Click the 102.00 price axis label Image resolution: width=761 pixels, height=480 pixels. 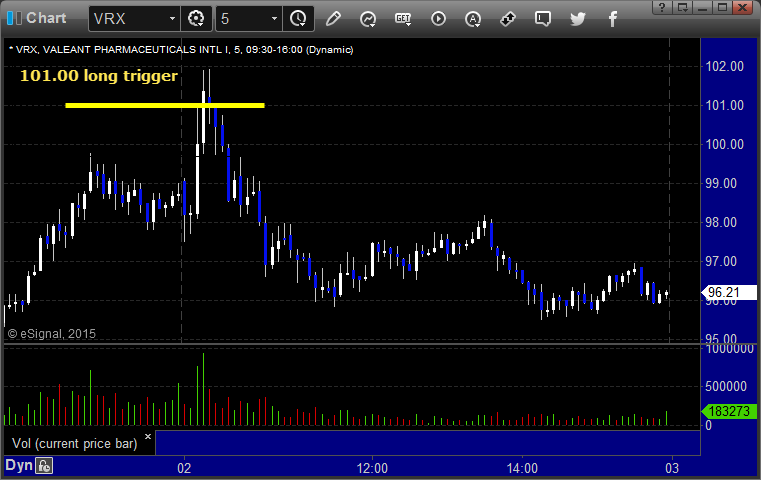pyautogui.click(x=725, y=66)
